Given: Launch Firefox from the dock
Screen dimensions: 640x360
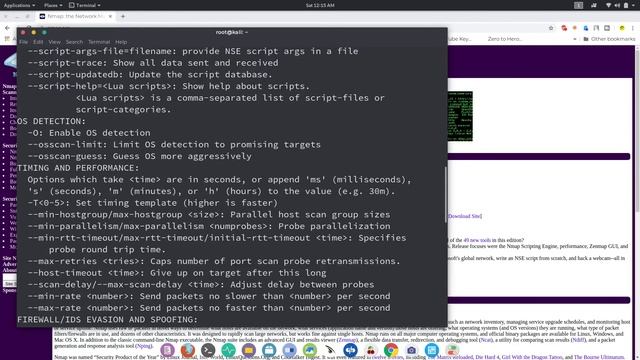Looking at the screenshot, I should tap(187, 350).
